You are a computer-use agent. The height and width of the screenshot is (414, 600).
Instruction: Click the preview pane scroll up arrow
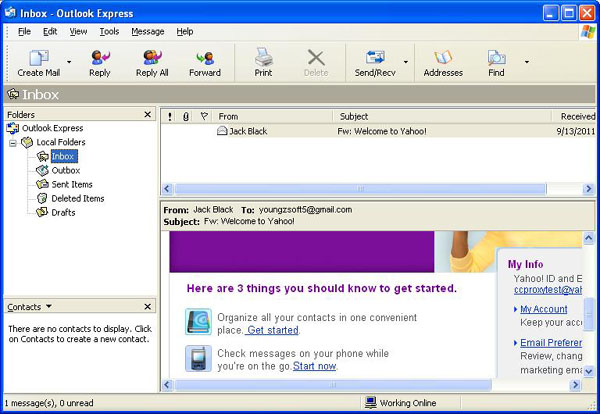[589, 238]
